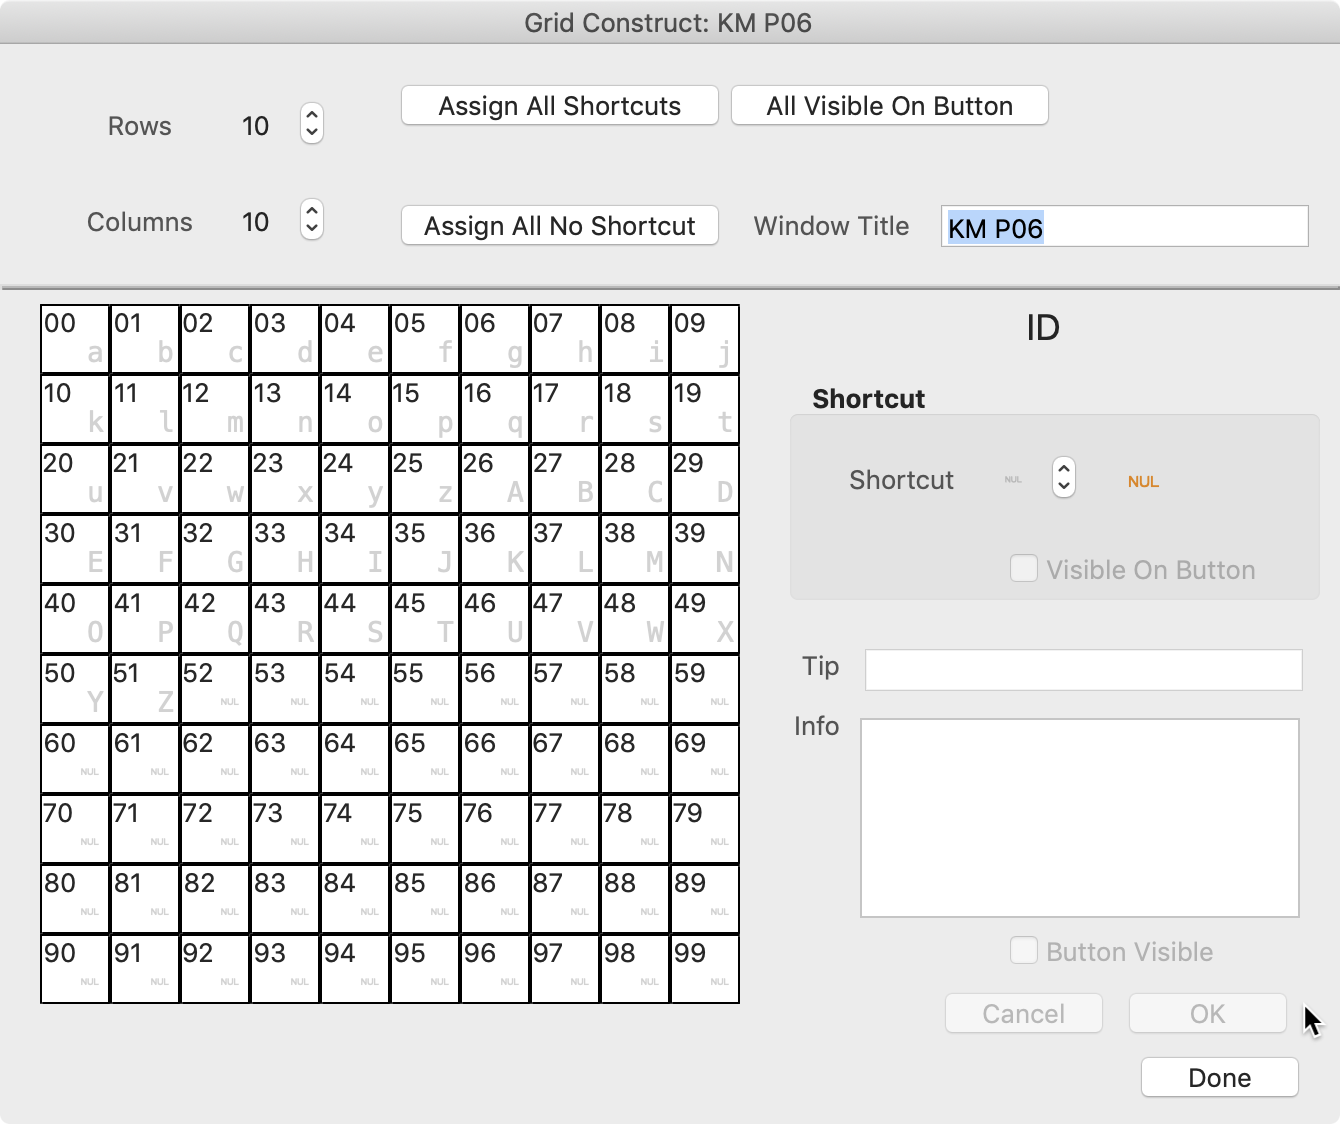Pick grid cell 51 with shortcut Z
The height and width of the screenshot is (1124, 1340).
pos(145,689)
